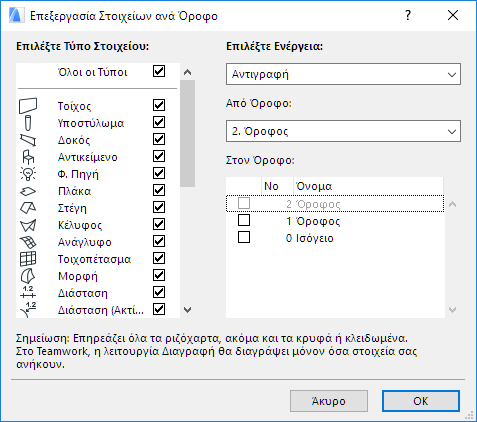Screen dimensions: 477x422
Task: Click the Τοιχοπέτασμα label
Action: click(95, 259)
